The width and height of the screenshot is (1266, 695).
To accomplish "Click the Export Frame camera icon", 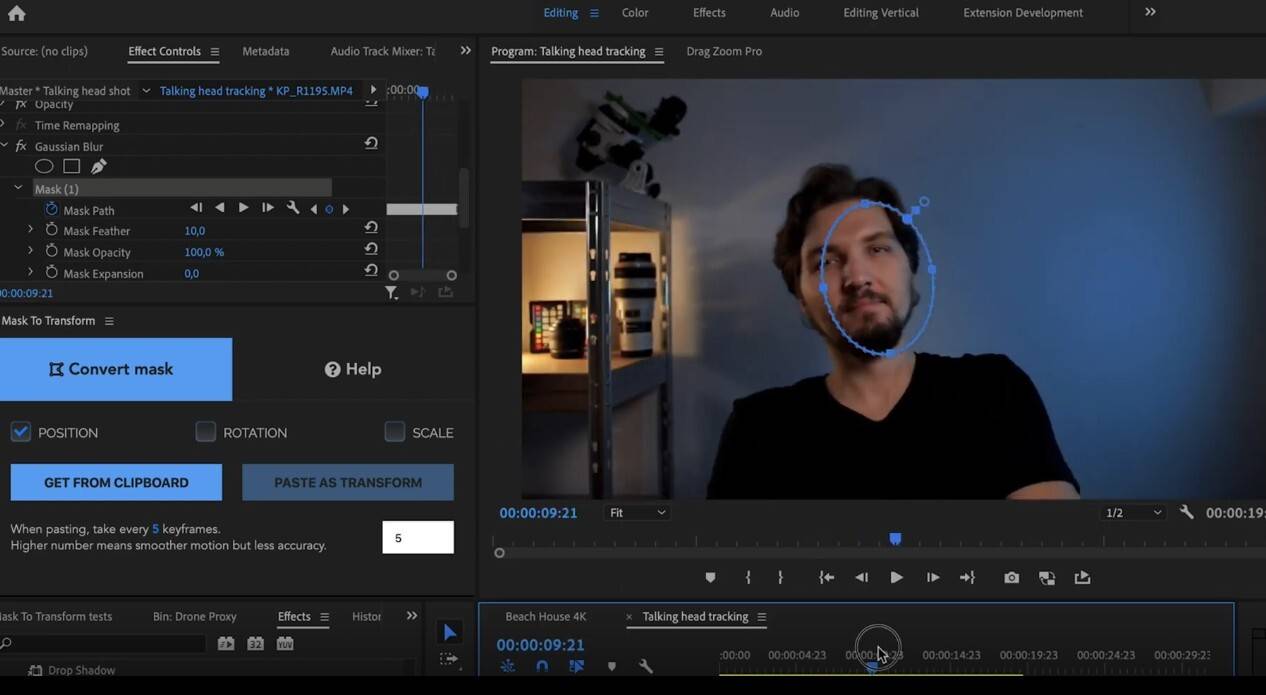I will point(1011,578).
